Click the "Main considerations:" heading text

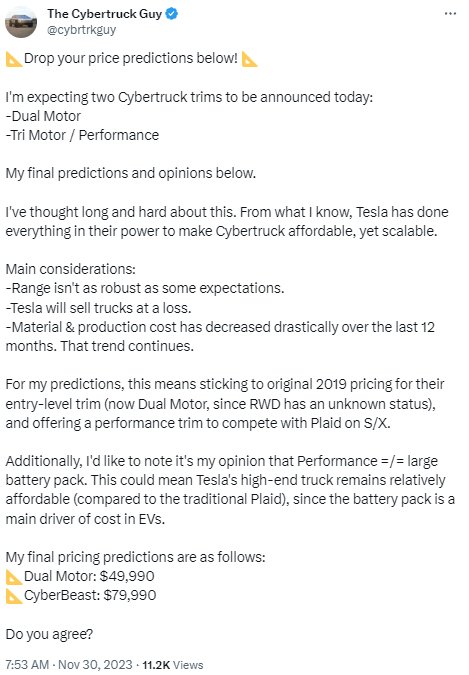[x=70, y=269]
